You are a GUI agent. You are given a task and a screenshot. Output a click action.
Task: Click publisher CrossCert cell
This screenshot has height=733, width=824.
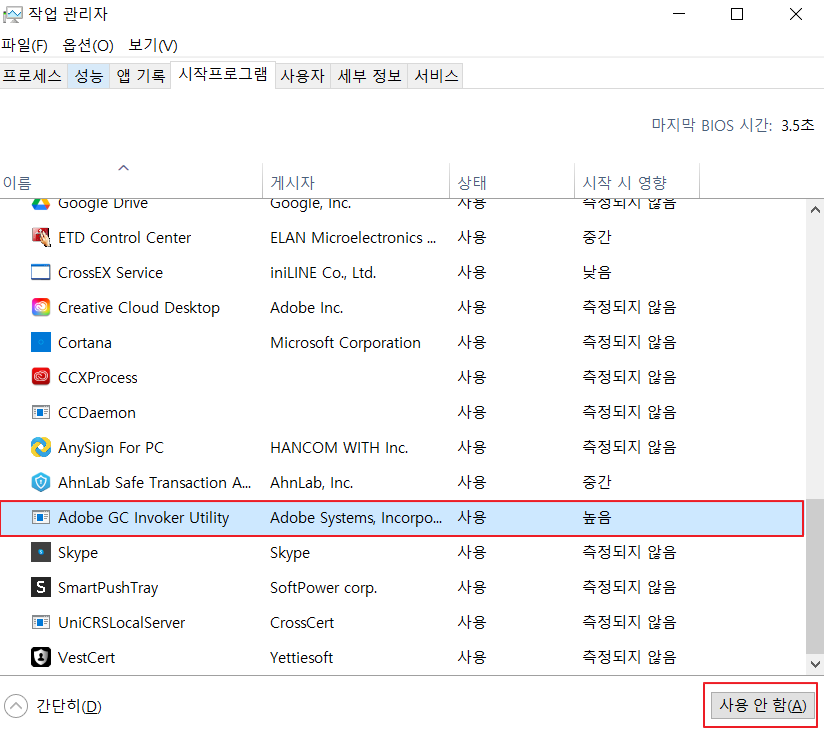(x=302, y=622)
